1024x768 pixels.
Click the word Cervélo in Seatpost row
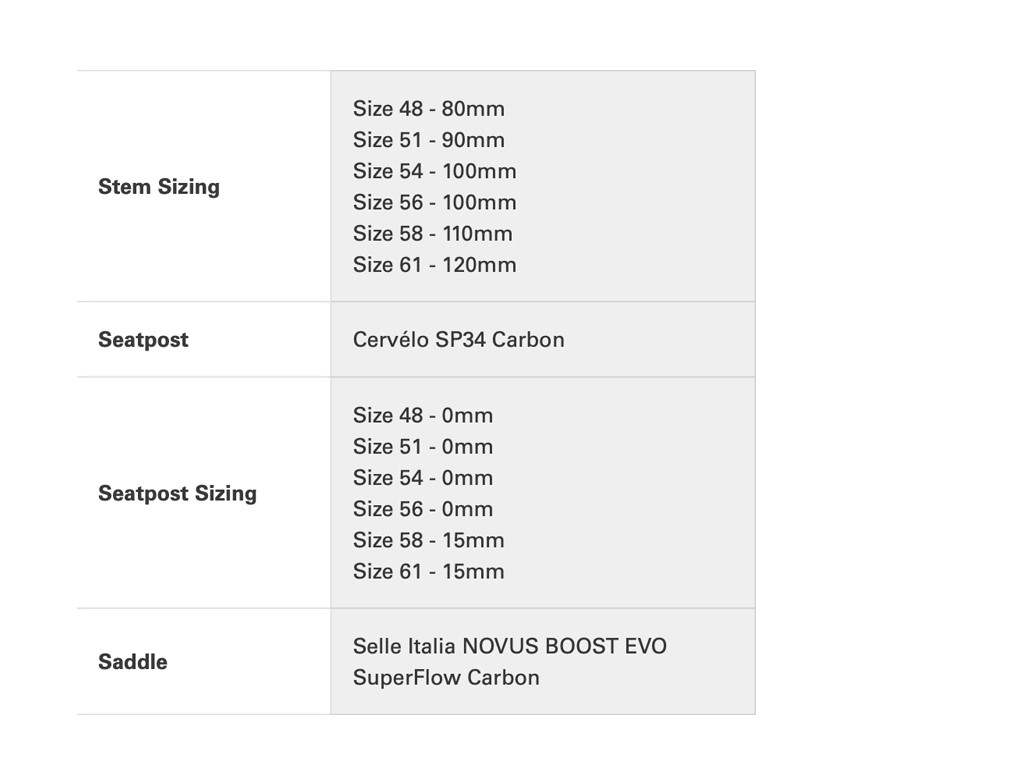[391, 340]
